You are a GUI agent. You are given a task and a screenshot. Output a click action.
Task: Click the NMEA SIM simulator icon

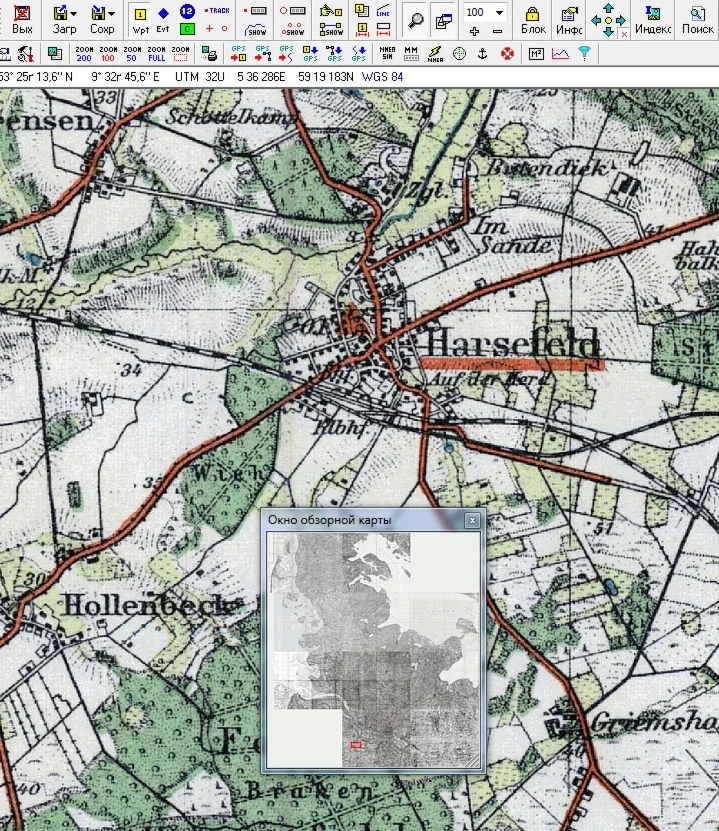[387, 54]
